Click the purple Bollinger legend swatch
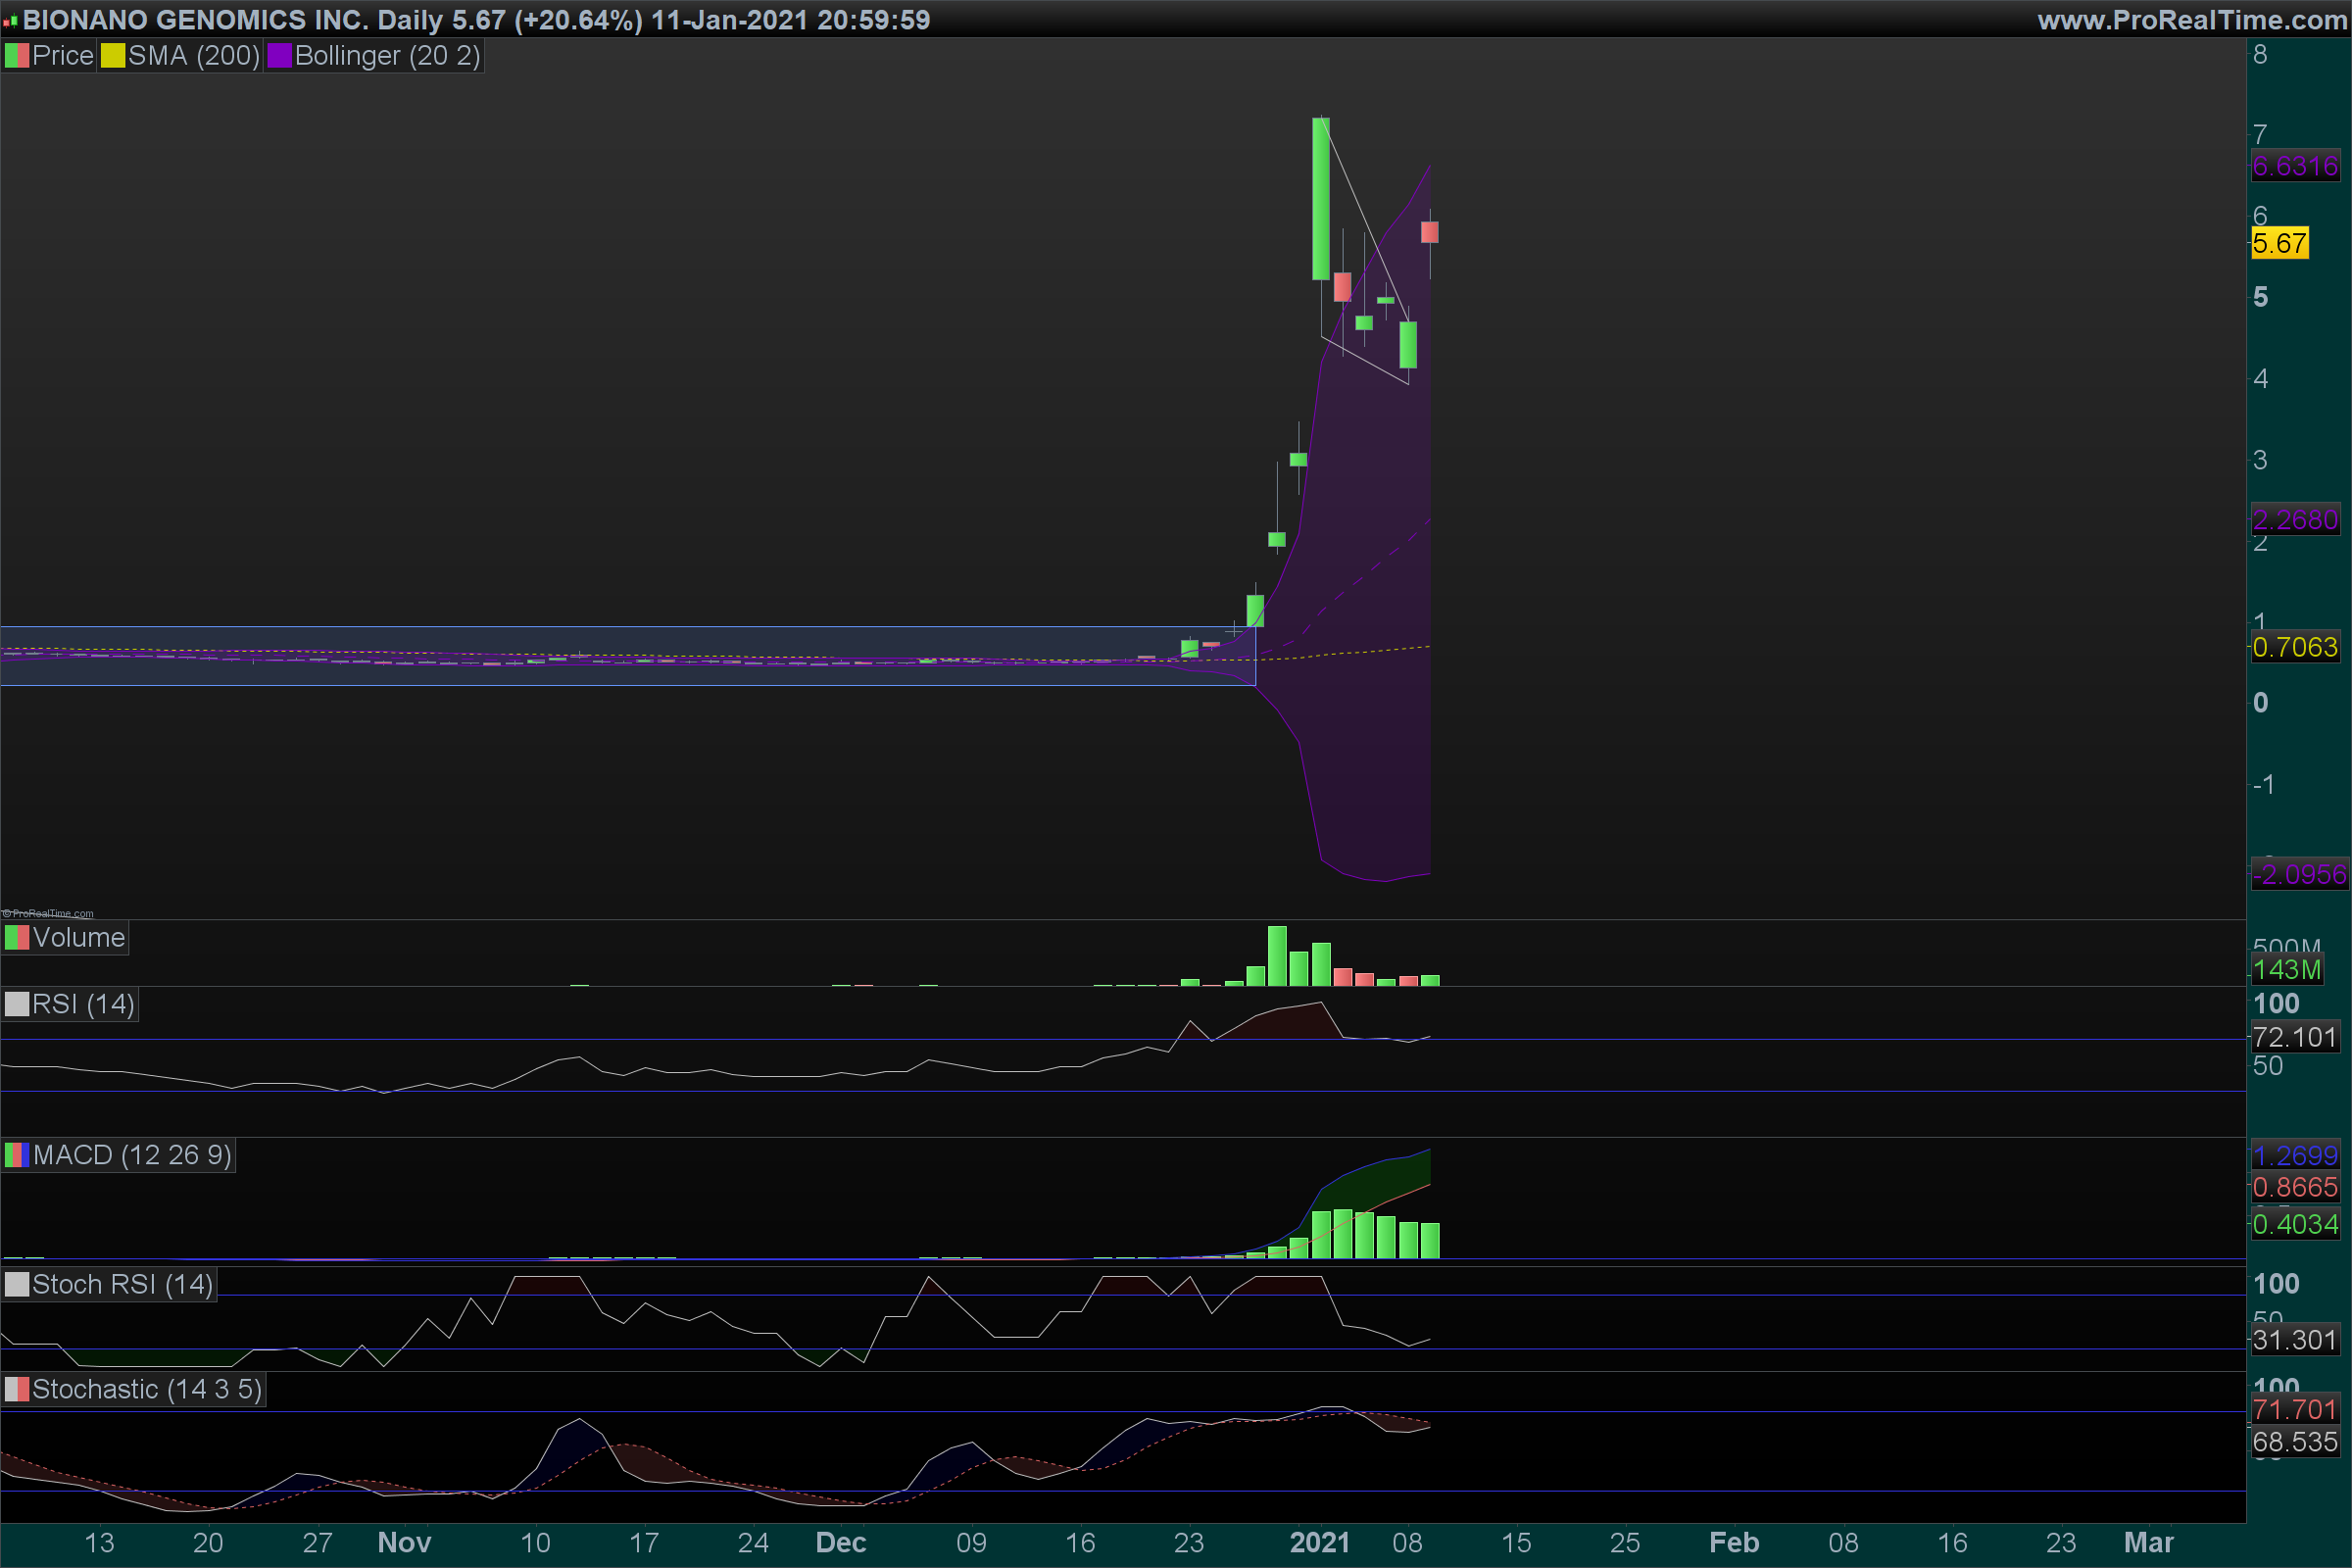 click(279, 56)
